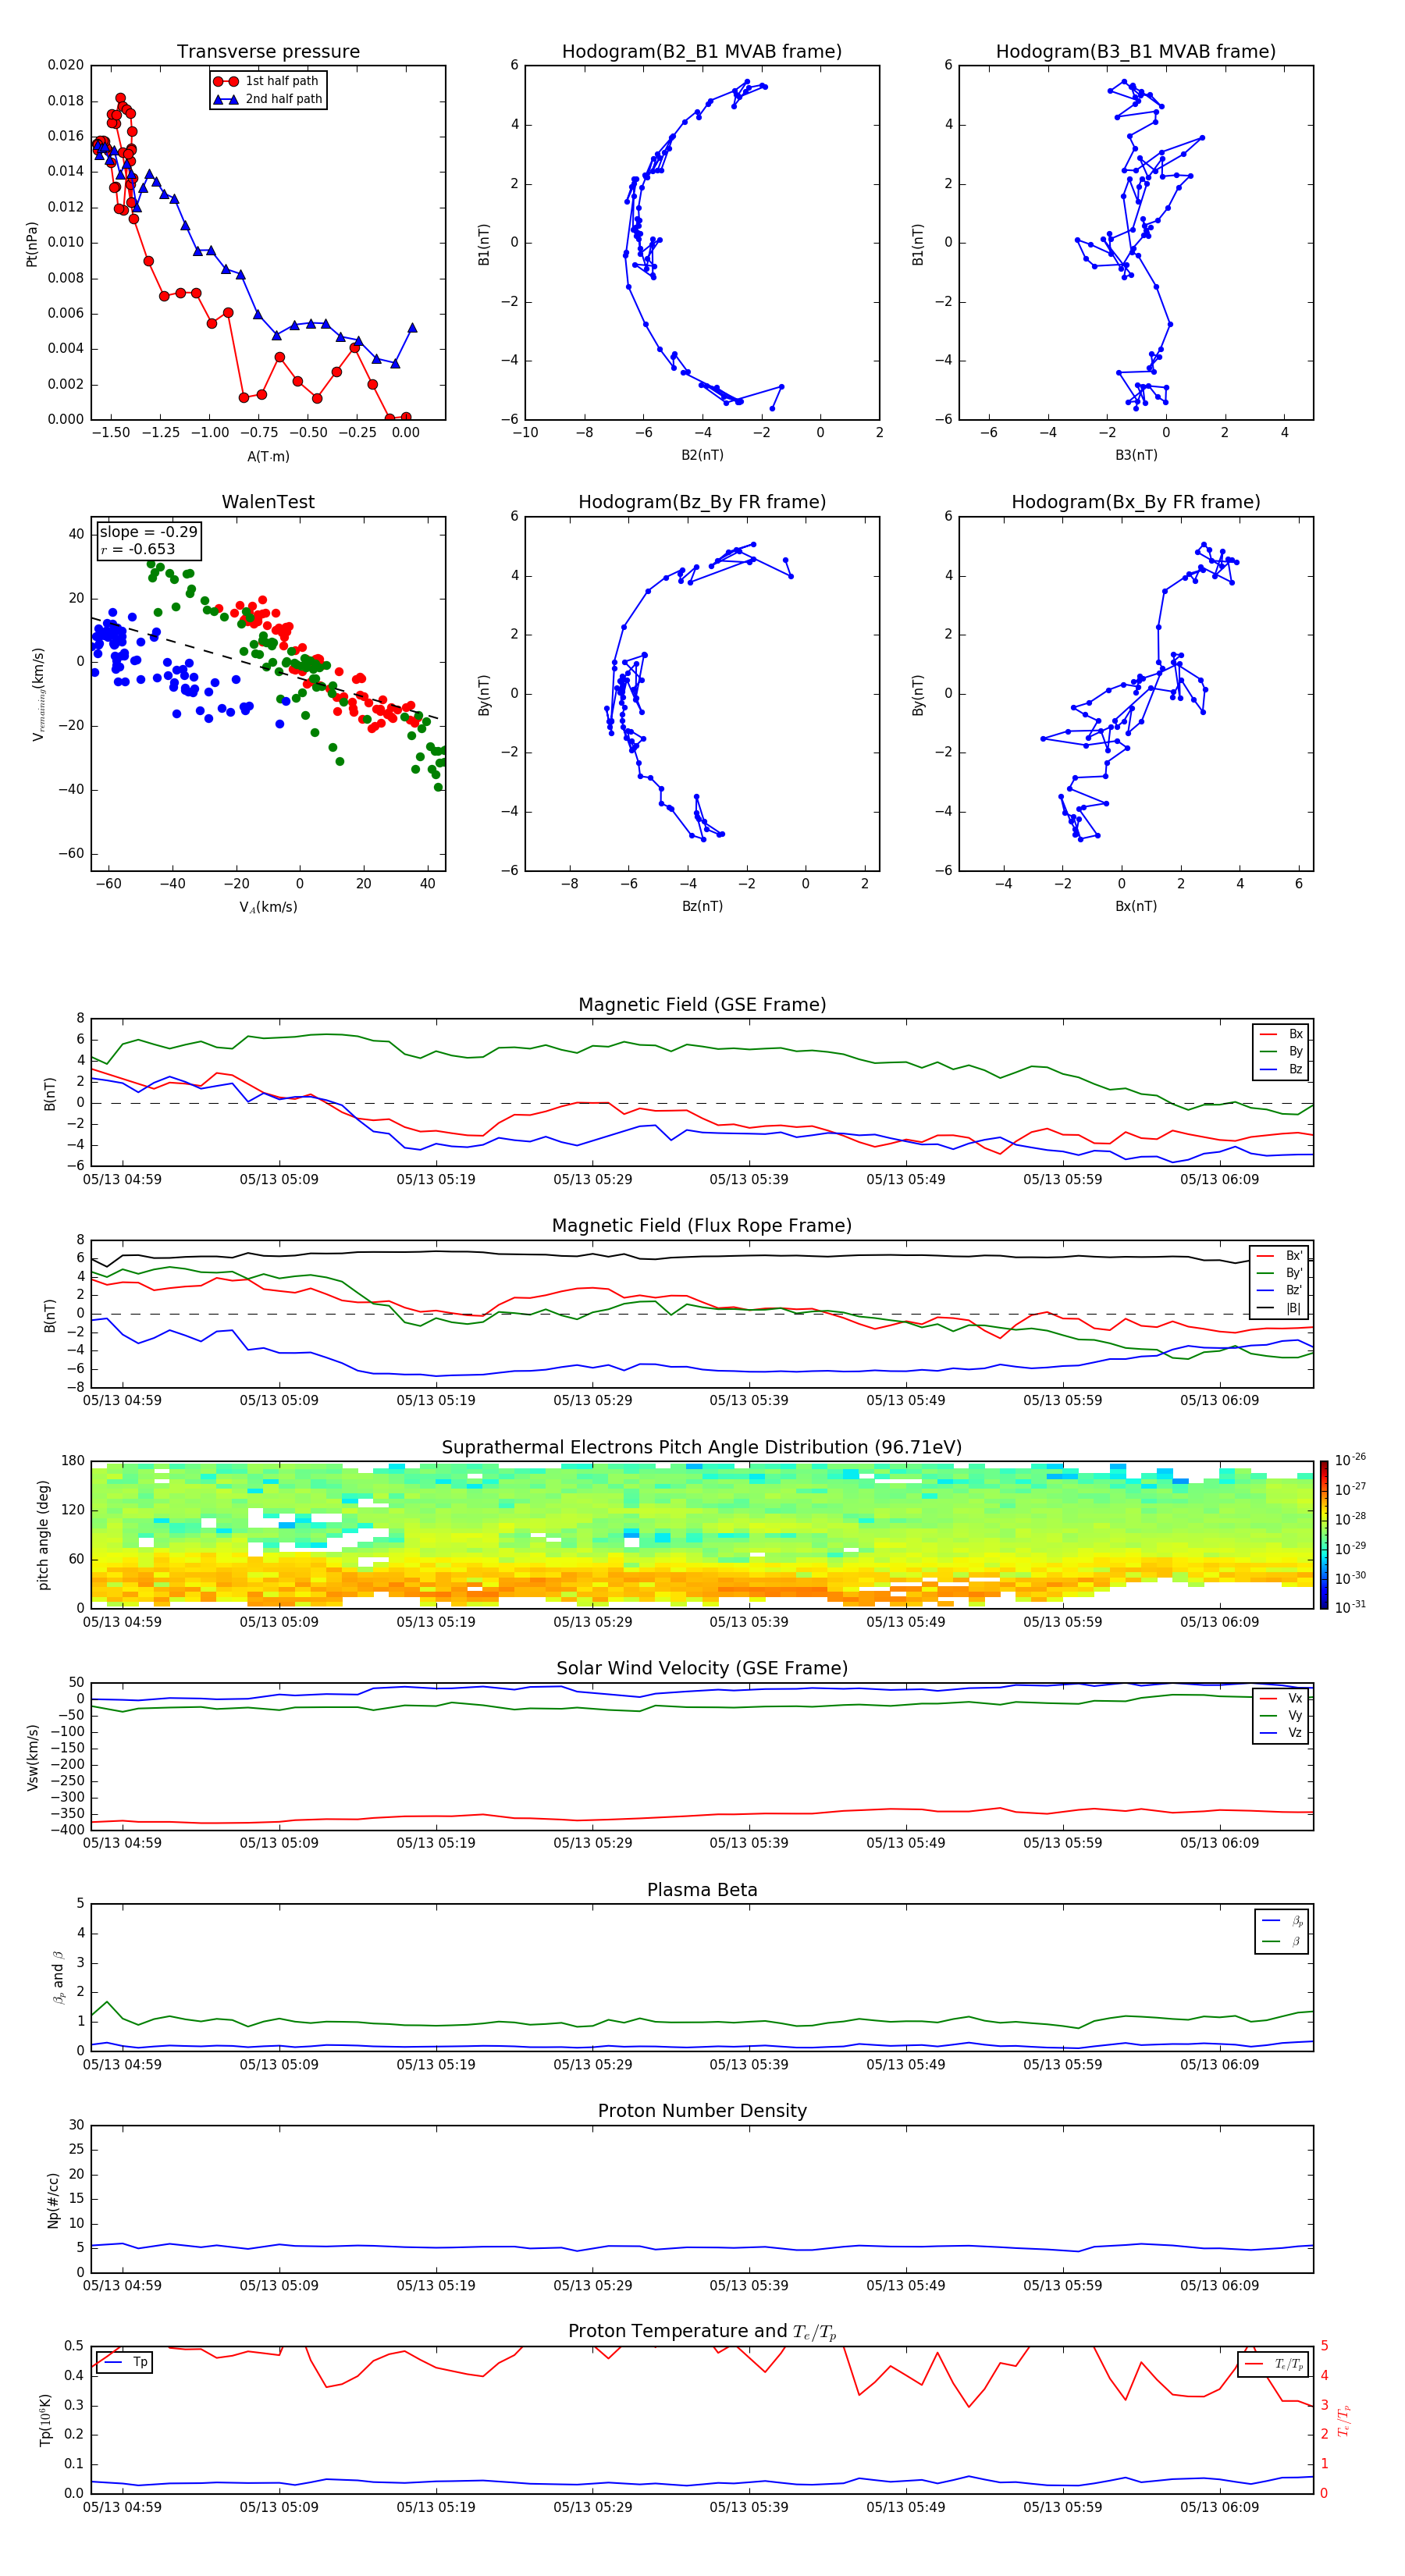The image size is (1405, 2576).
Task: Select '1st half path' legend entry
Action: (x=267, y=81)
